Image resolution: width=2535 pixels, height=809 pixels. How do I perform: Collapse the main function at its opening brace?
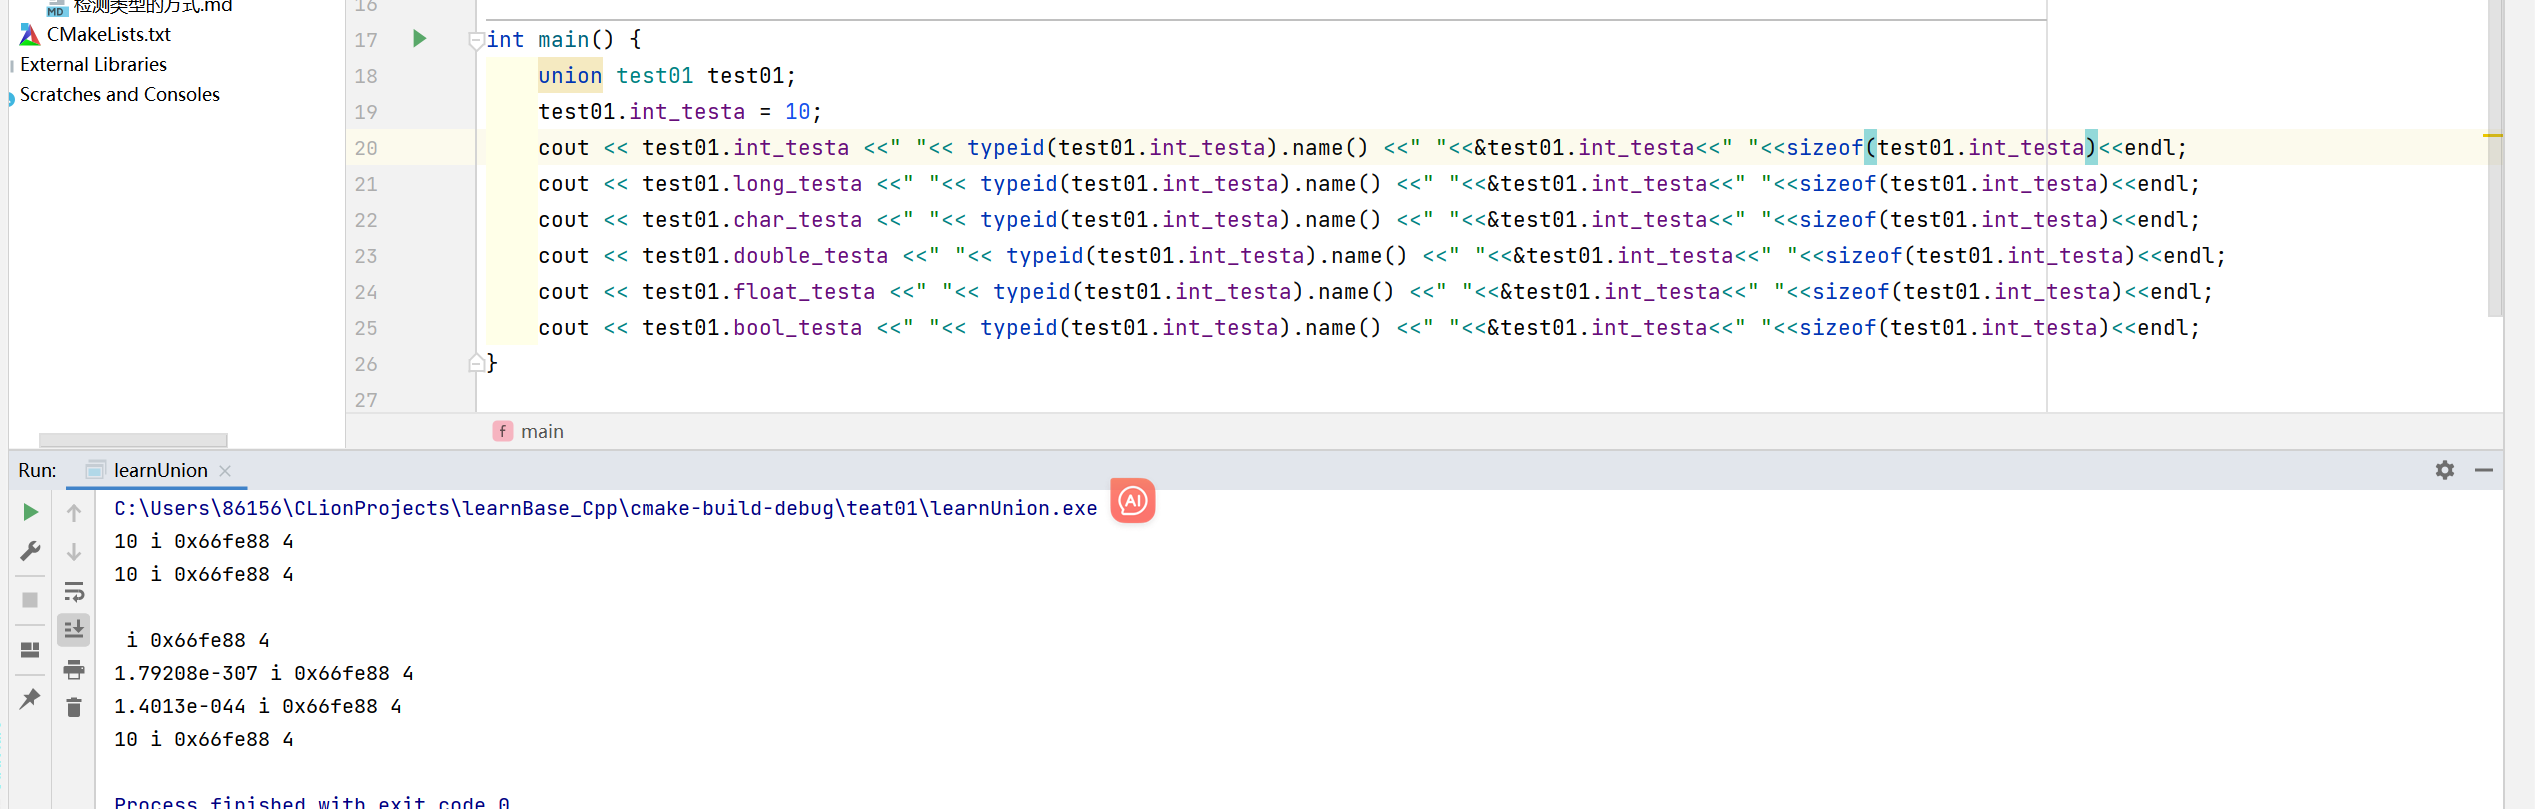click(x=476, y=41)
